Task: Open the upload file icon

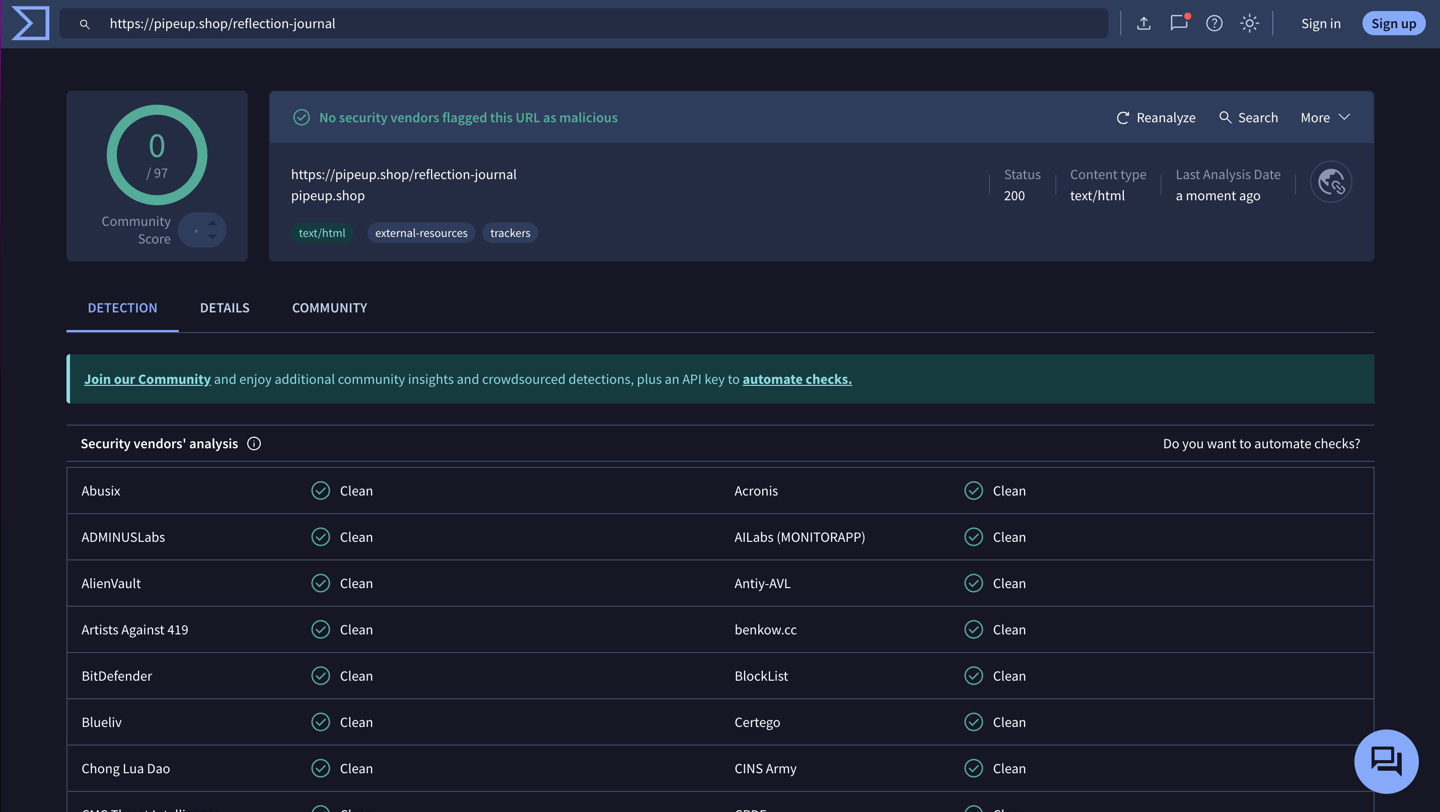Action: pos(1144,23)
